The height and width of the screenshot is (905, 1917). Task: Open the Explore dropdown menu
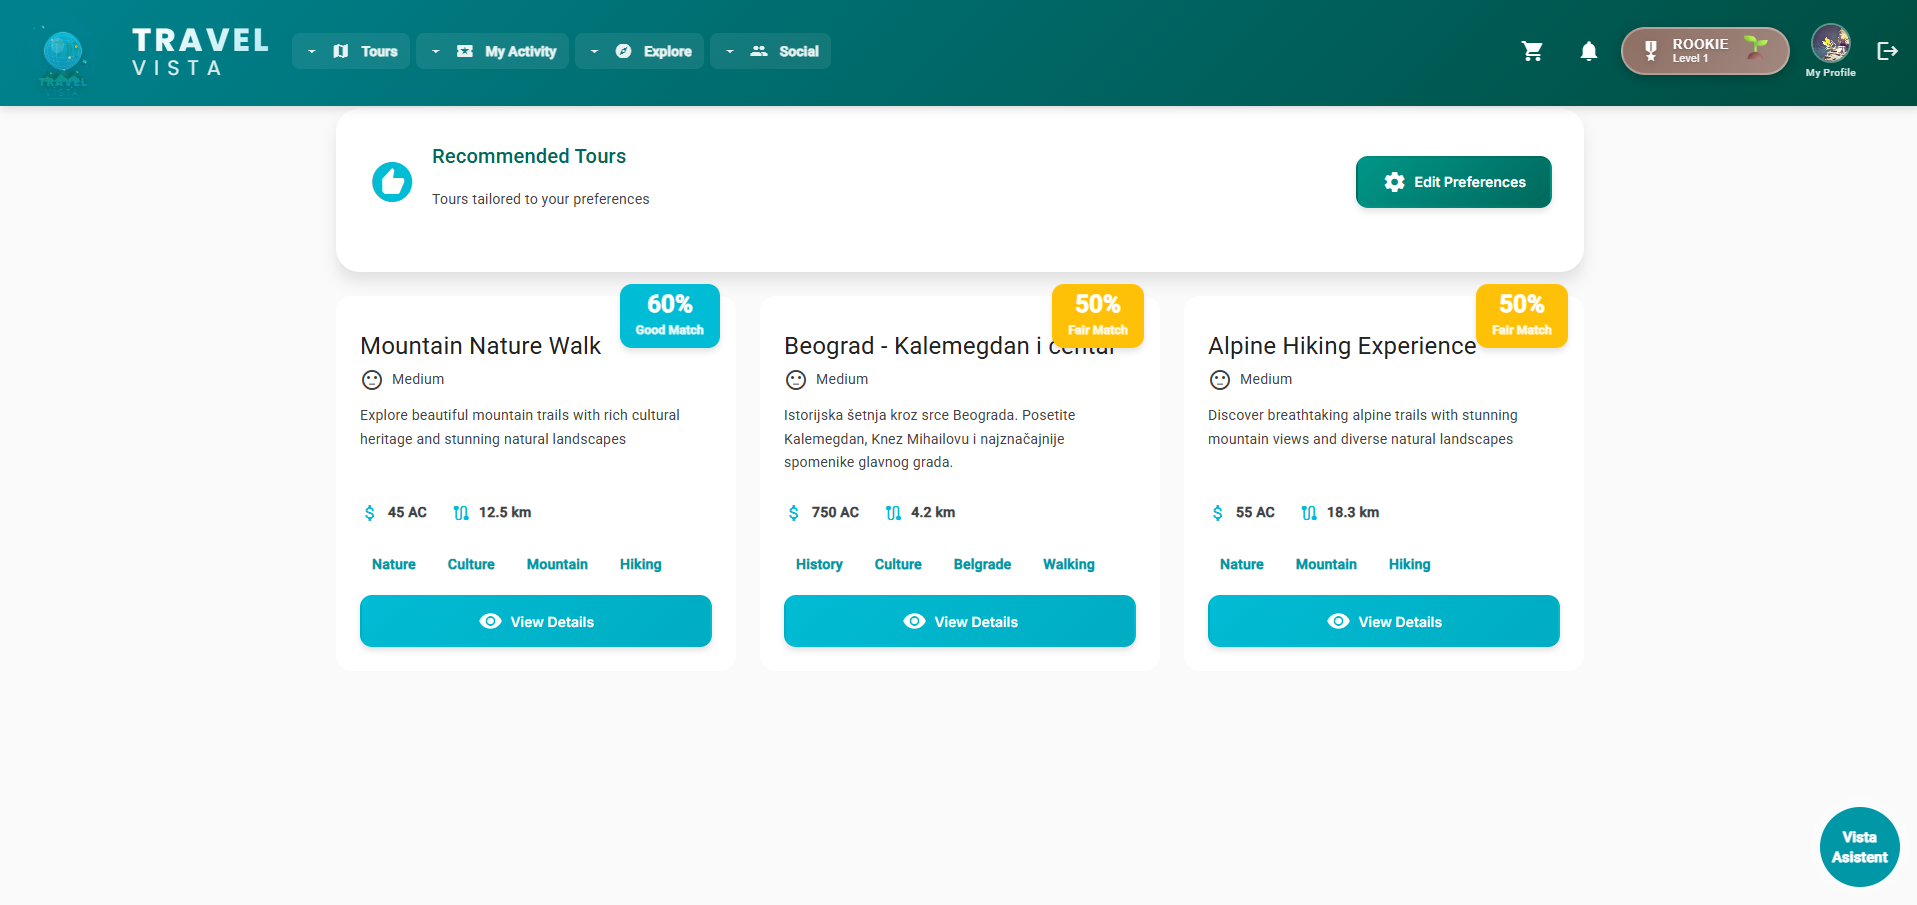(x=640, y=51)
